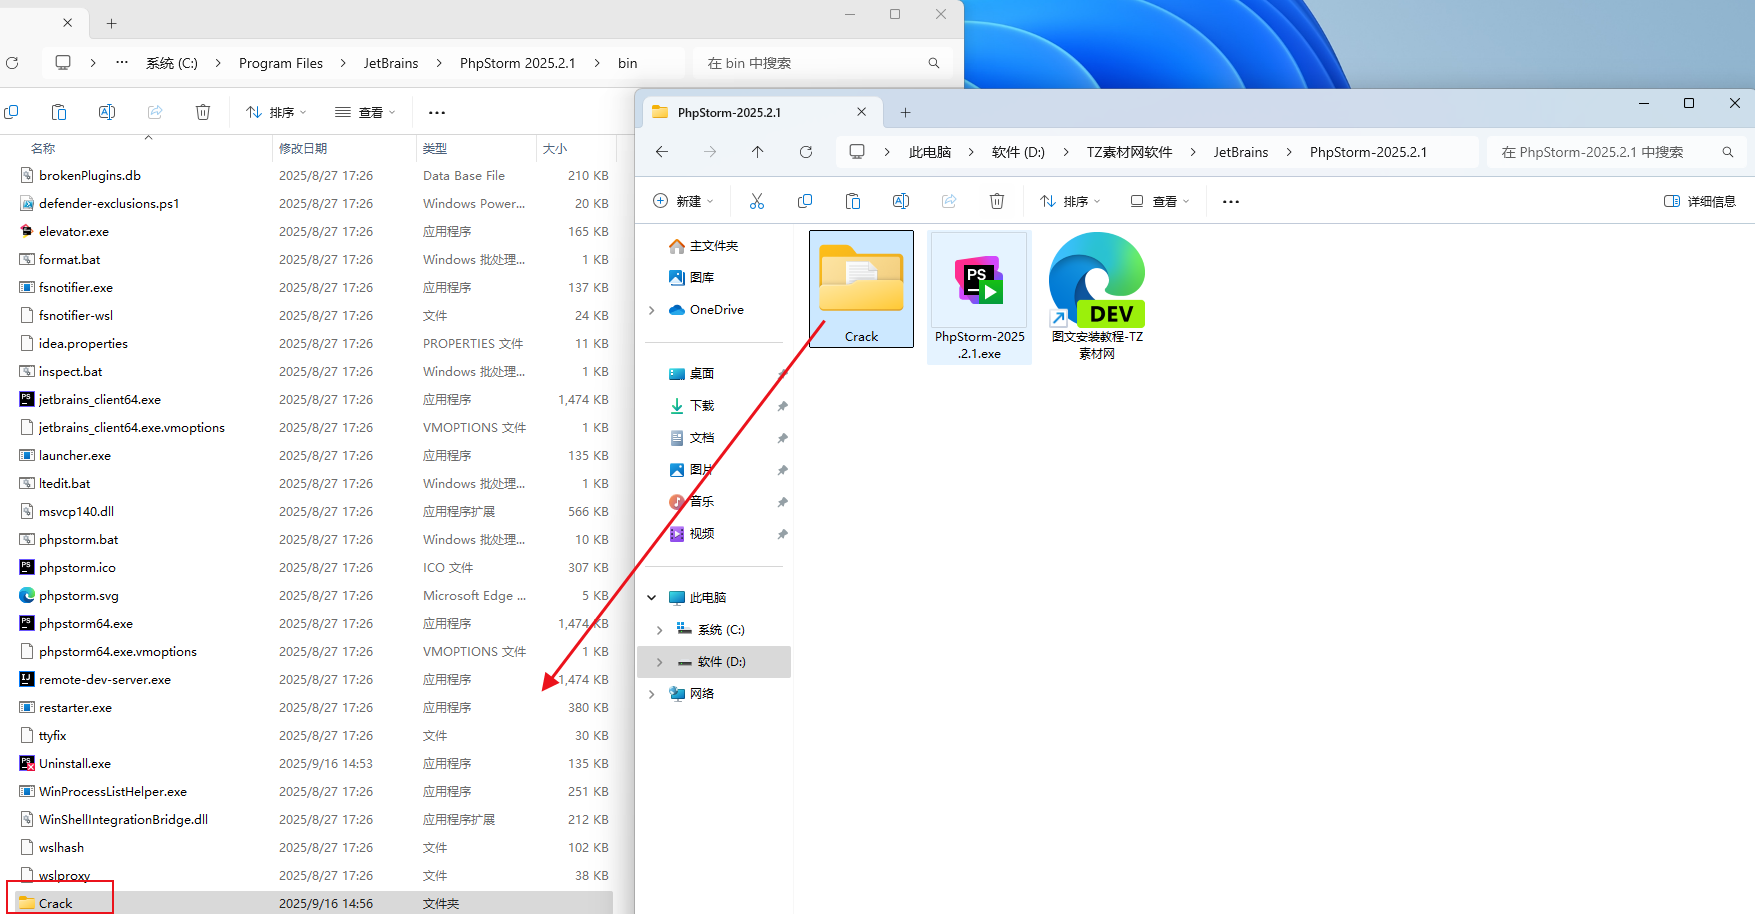Open new tab in bin window

111,23
